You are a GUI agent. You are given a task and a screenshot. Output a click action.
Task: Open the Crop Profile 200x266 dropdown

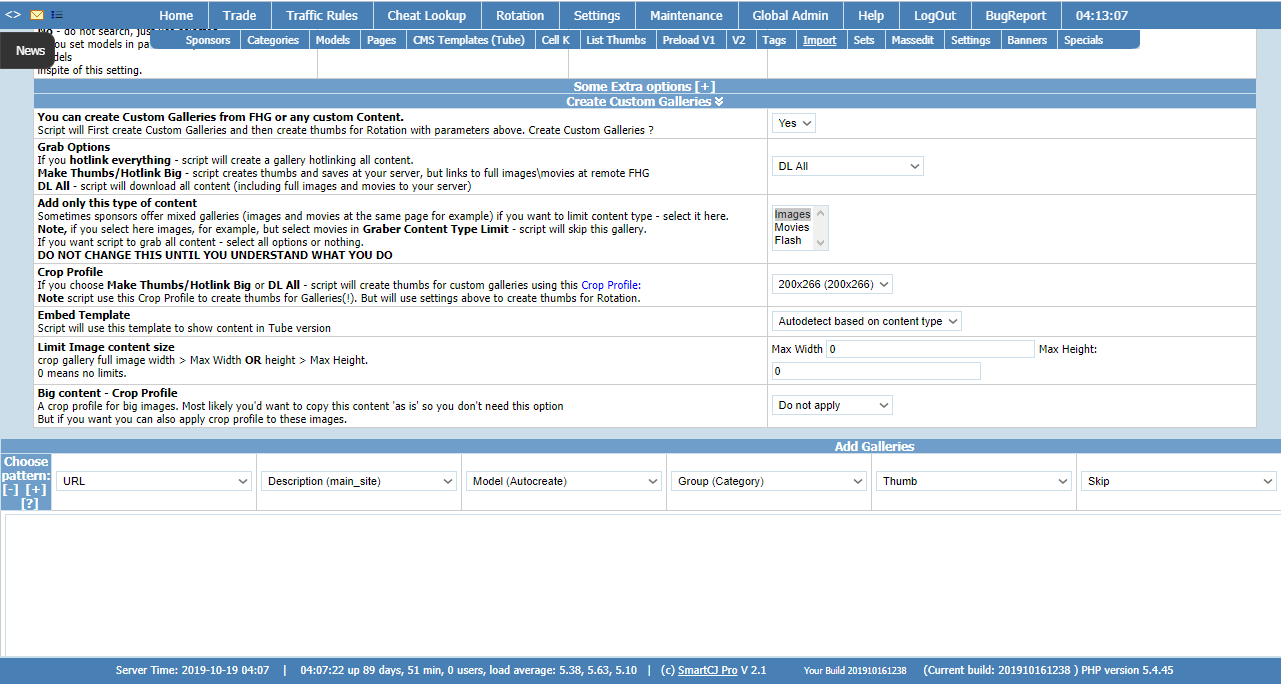click(832, 284)
